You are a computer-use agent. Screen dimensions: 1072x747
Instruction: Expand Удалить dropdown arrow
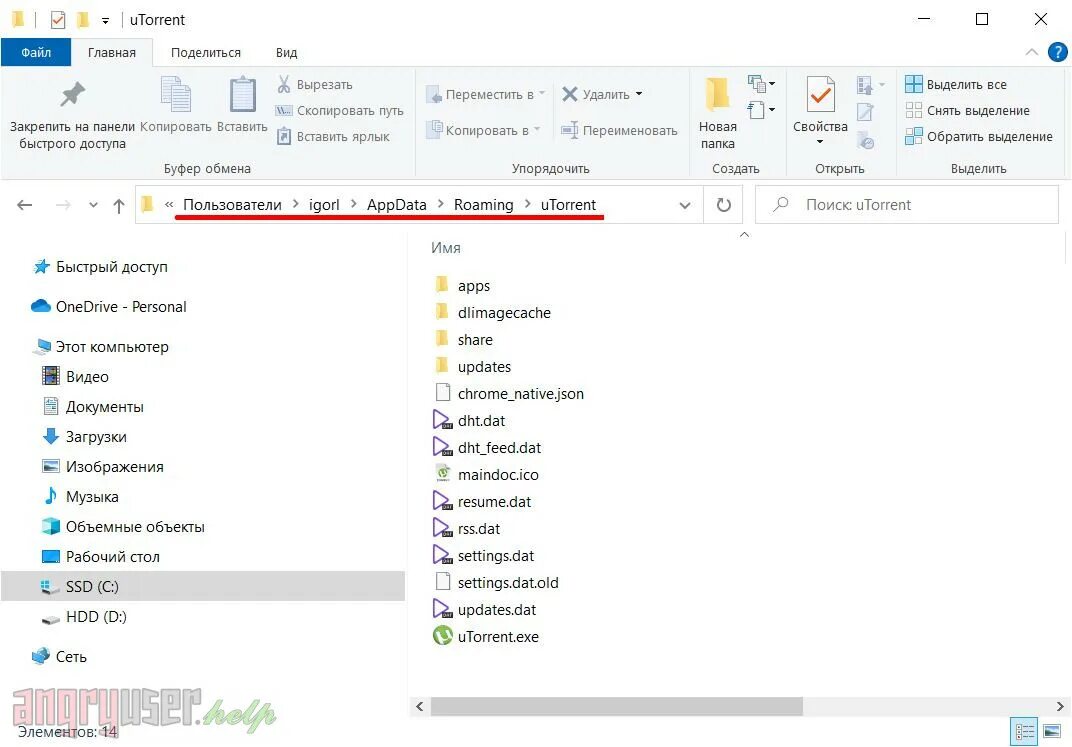639,94
